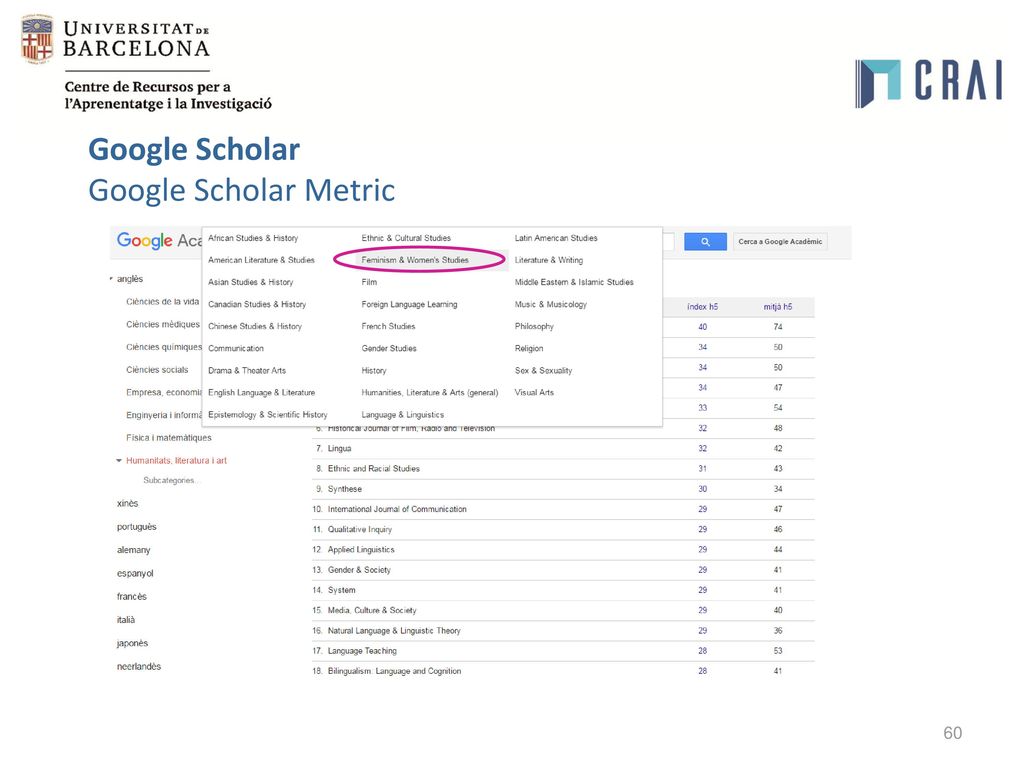
Task: Select Humanities, Literature & Arts (general)
Action: click(430, 392)
